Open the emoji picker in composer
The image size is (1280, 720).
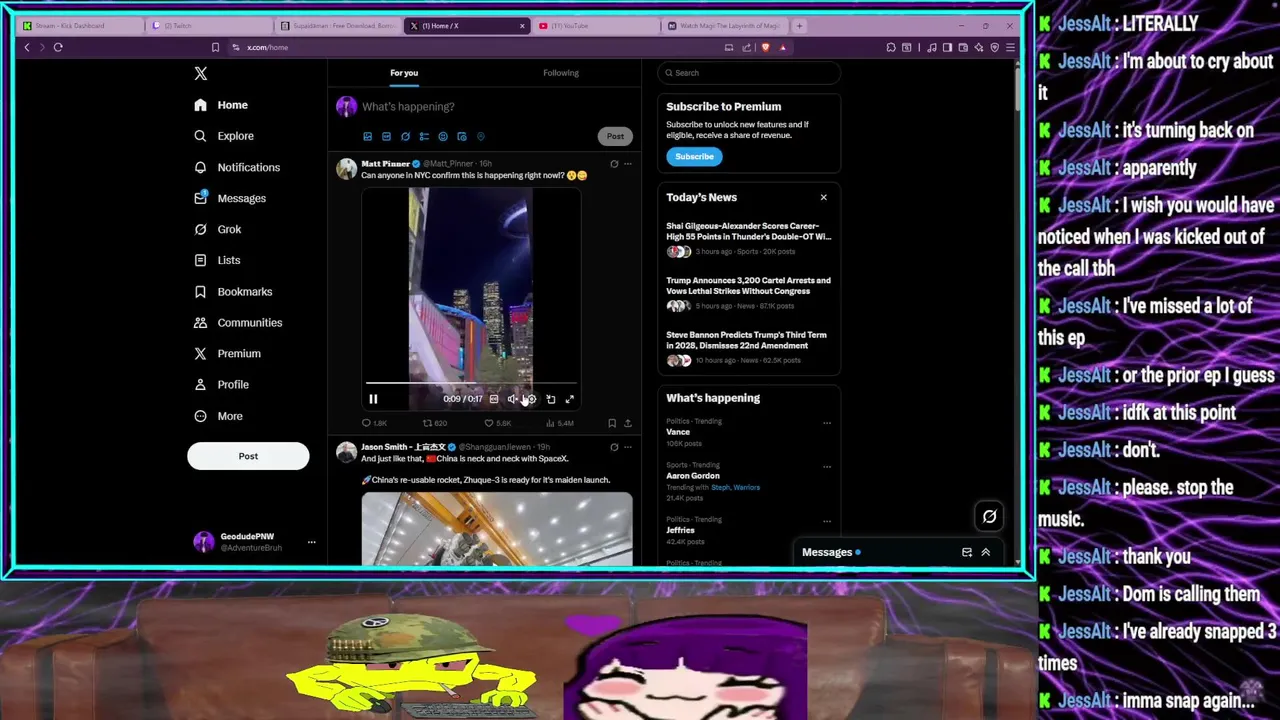(443, 136)
